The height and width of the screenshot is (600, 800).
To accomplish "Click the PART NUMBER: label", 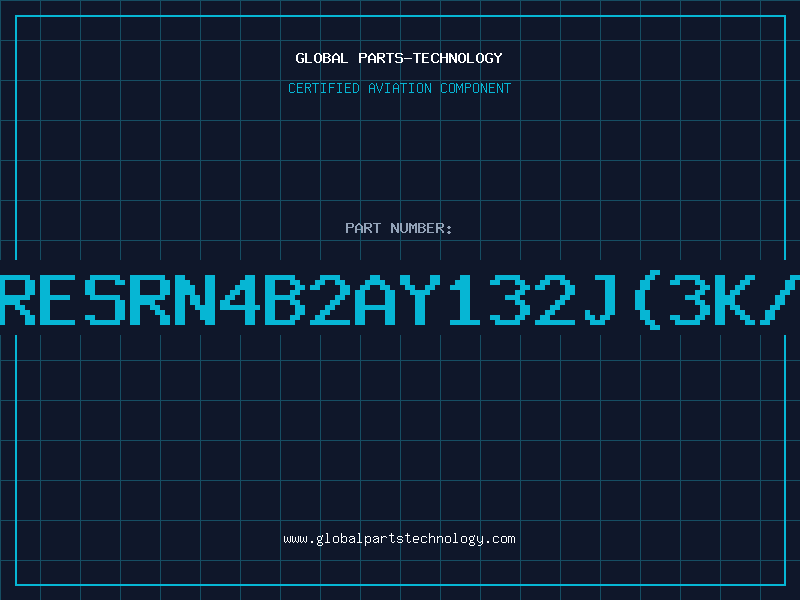I will tap(398, 228).
